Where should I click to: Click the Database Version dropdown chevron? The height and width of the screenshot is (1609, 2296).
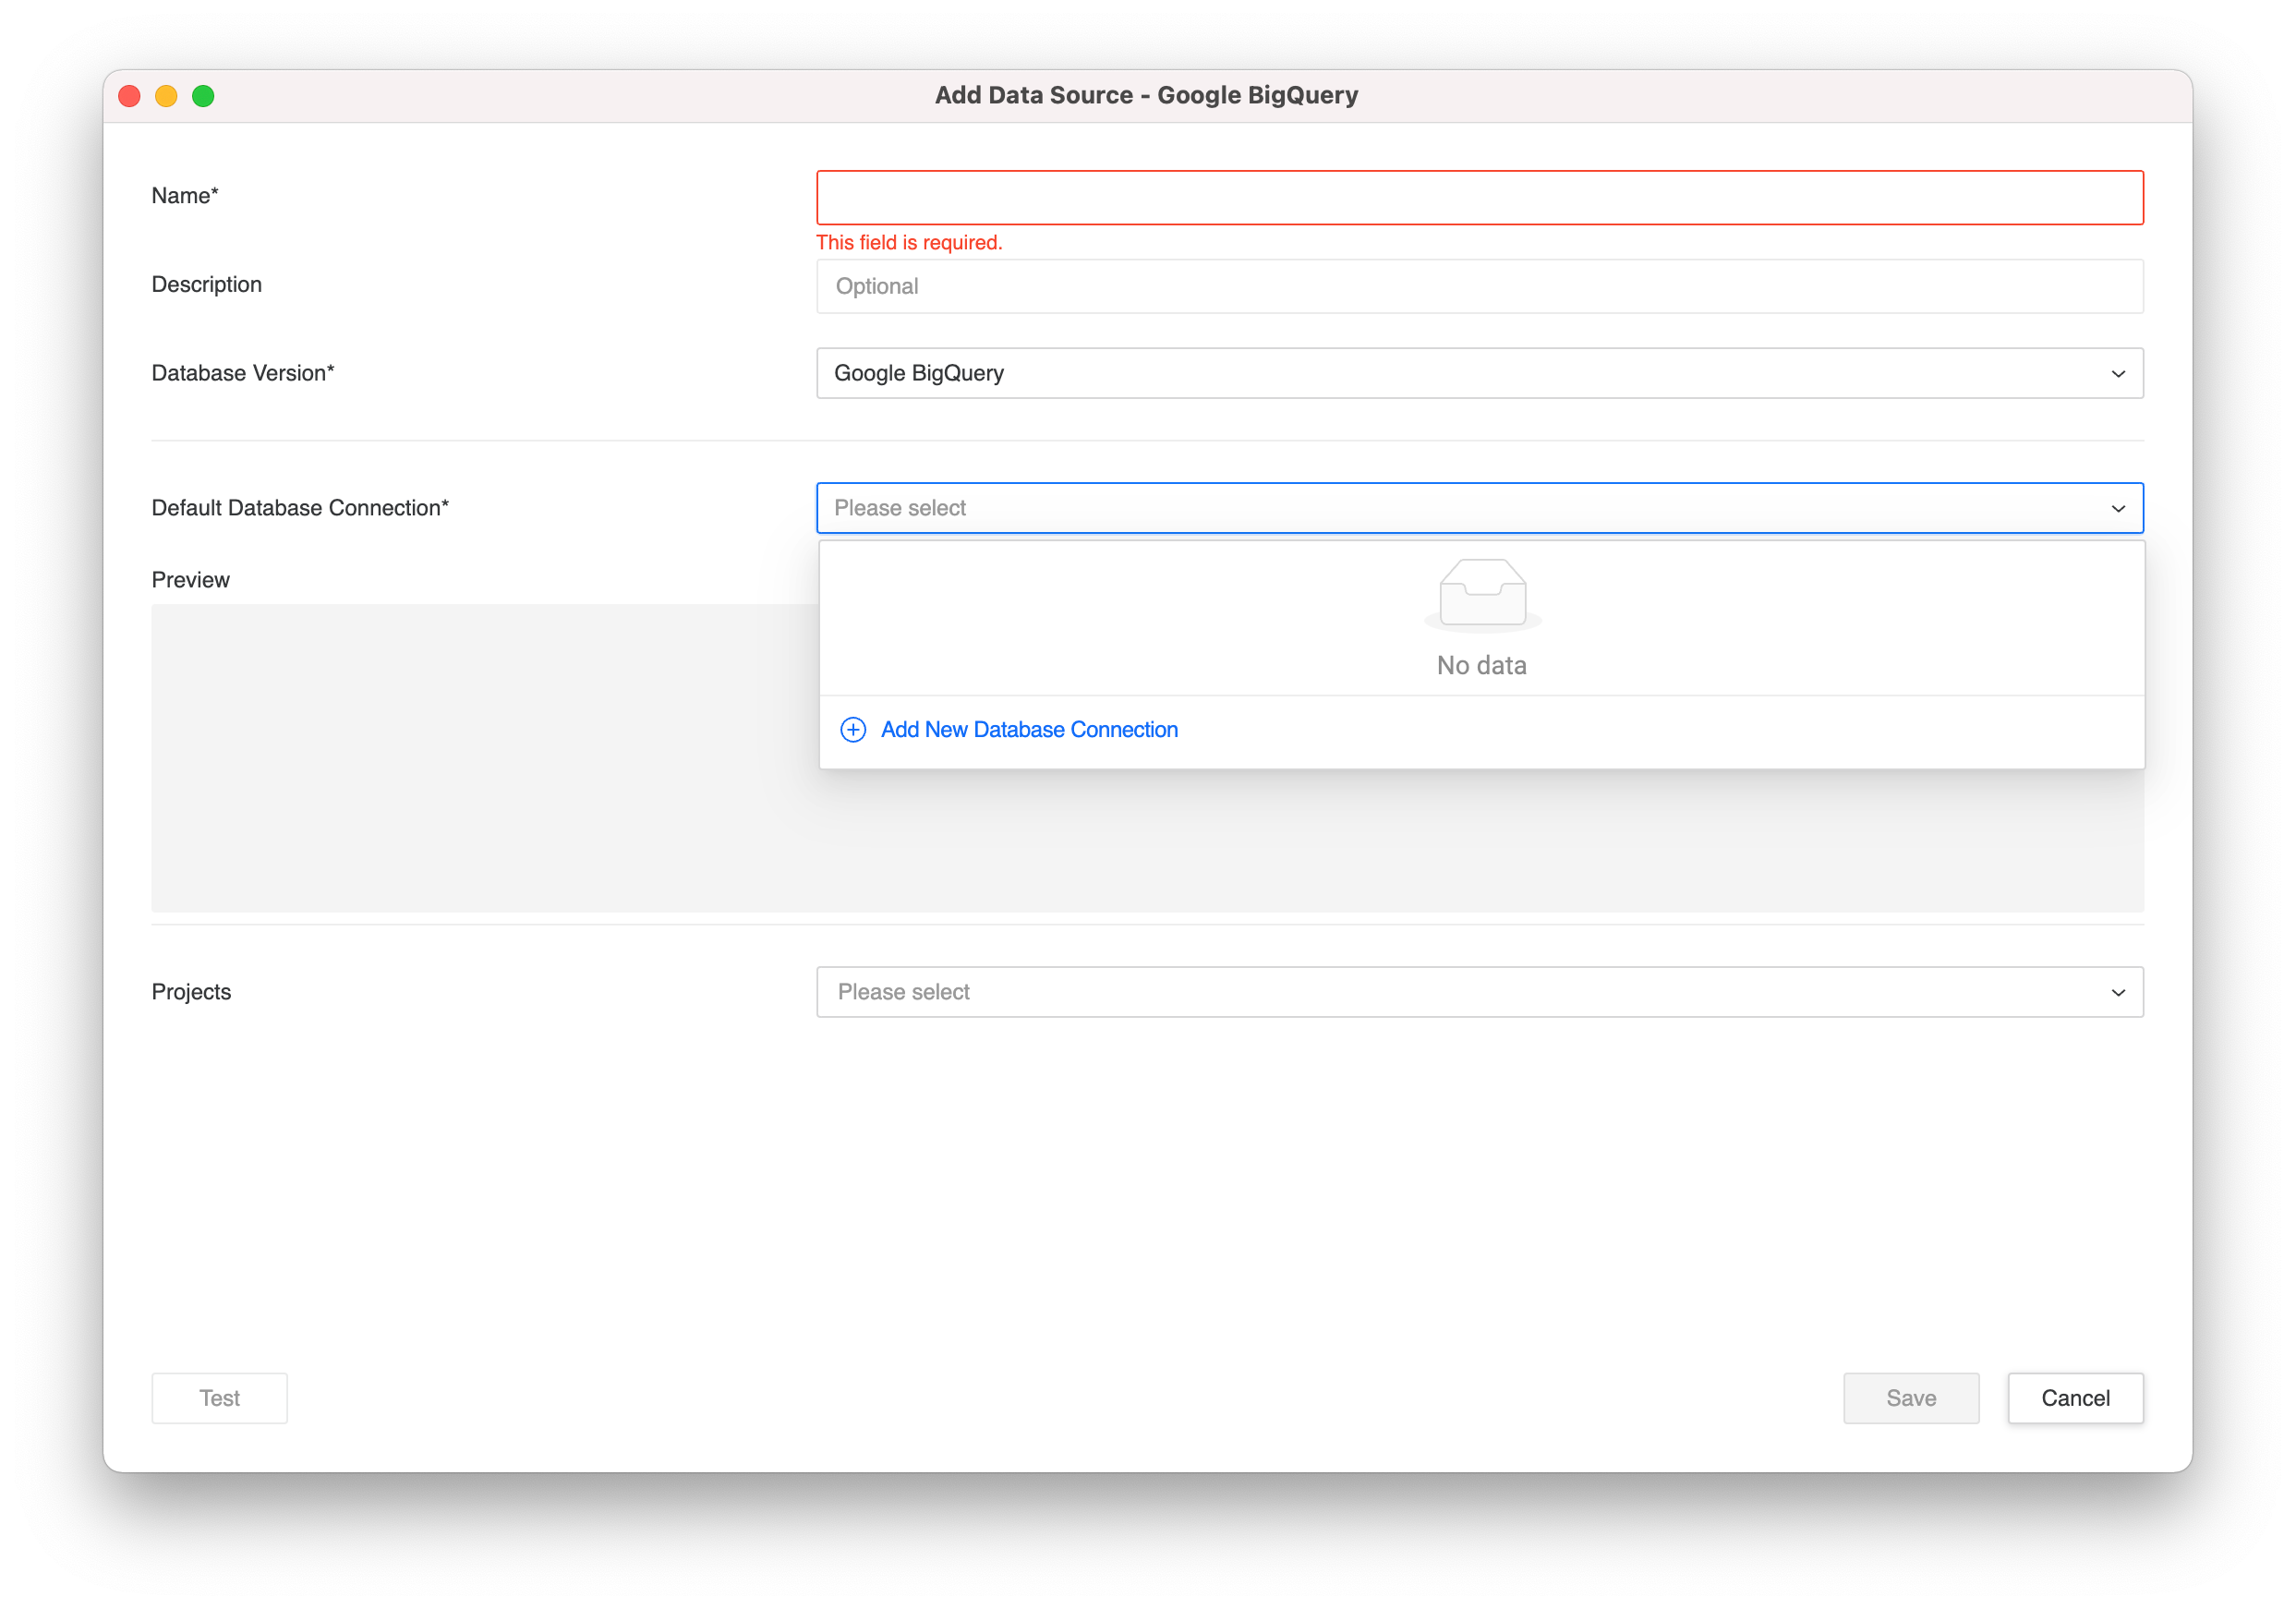[x=2117, y=374]
